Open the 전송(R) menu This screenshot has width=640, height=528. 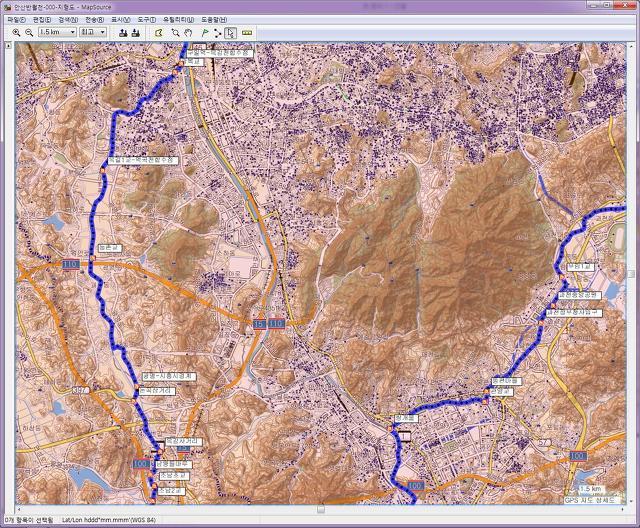94,20
